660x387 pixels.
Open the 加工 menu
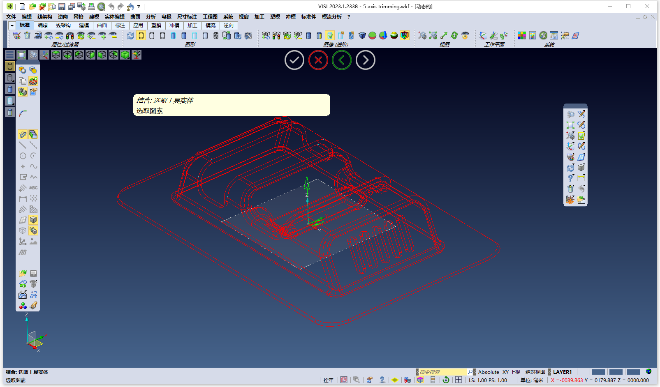coord(259,16)
